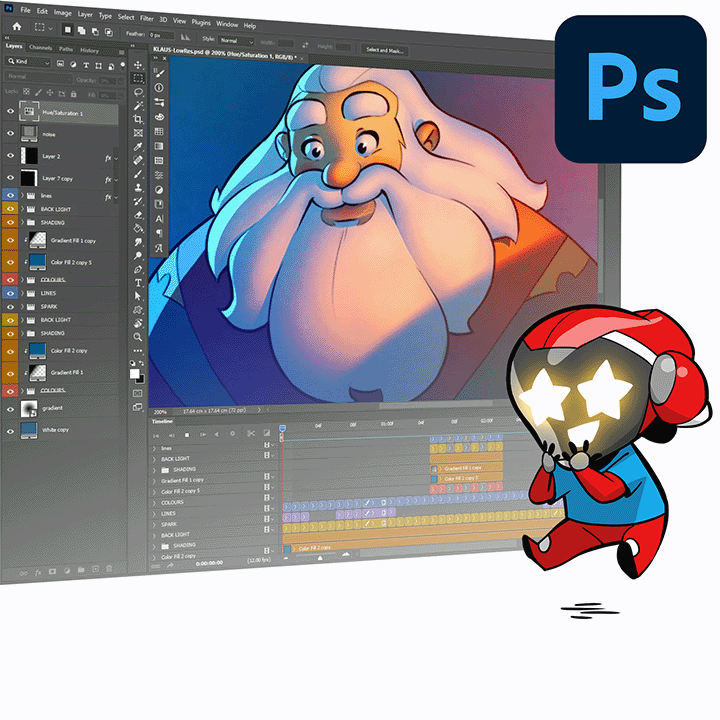This screenshot has height=720, width=720.
Task: Click the Timeline zoom slider
Action: [320, 558]
